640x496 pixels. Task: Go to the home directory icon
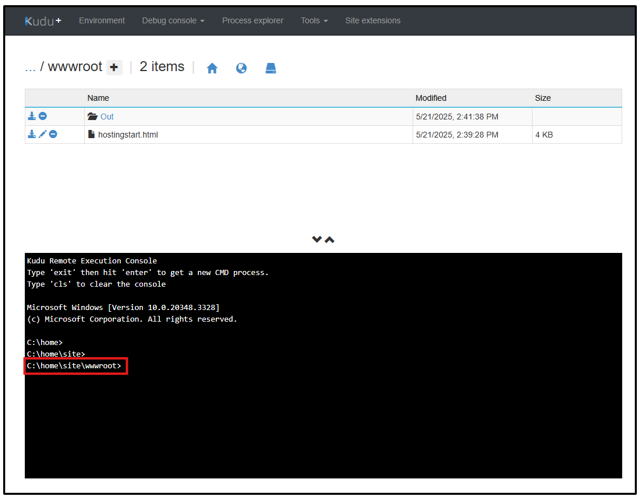pos(212,68)
